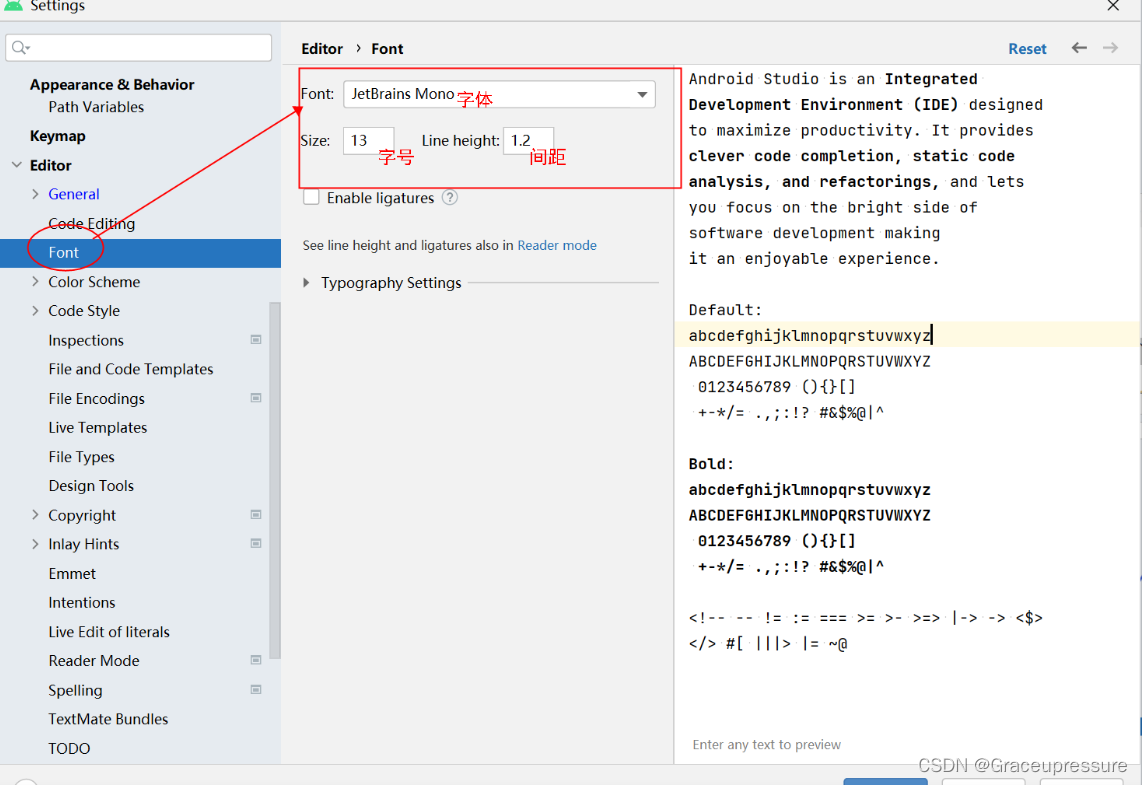
Task: Enable the ligatures checkbox
Action: [x=311, y=197]
